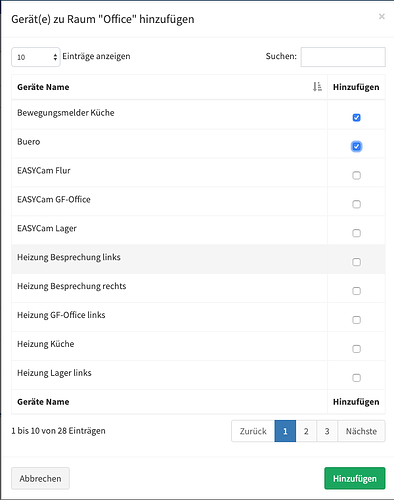Go to page 3 of results
The height and width of the screenshot is (500, 394).
pyautogui.click(x=327, y=431)
